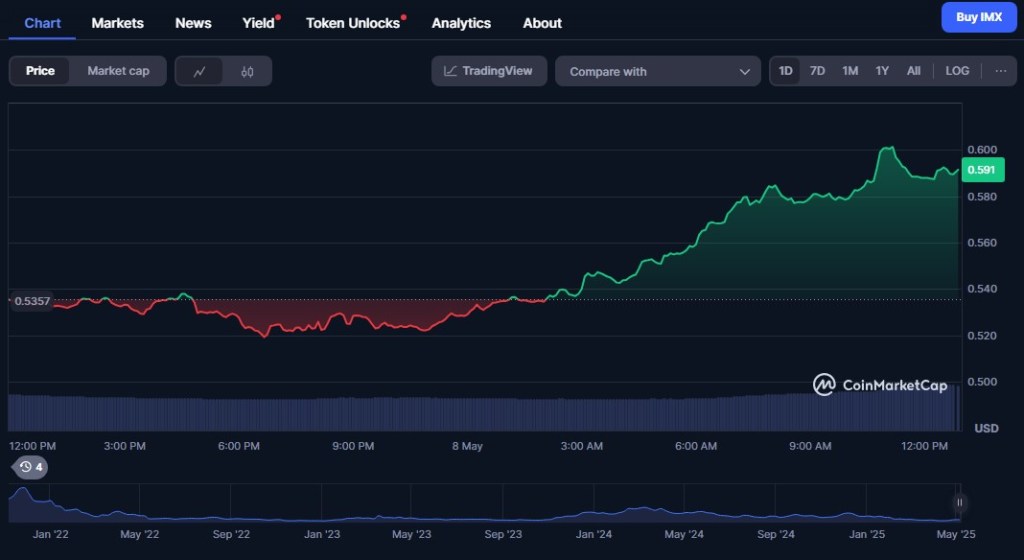Toggle chart to Market cap view
Image resolution: width=1024 pixels, height=560 pixels.
pos(118,71)
